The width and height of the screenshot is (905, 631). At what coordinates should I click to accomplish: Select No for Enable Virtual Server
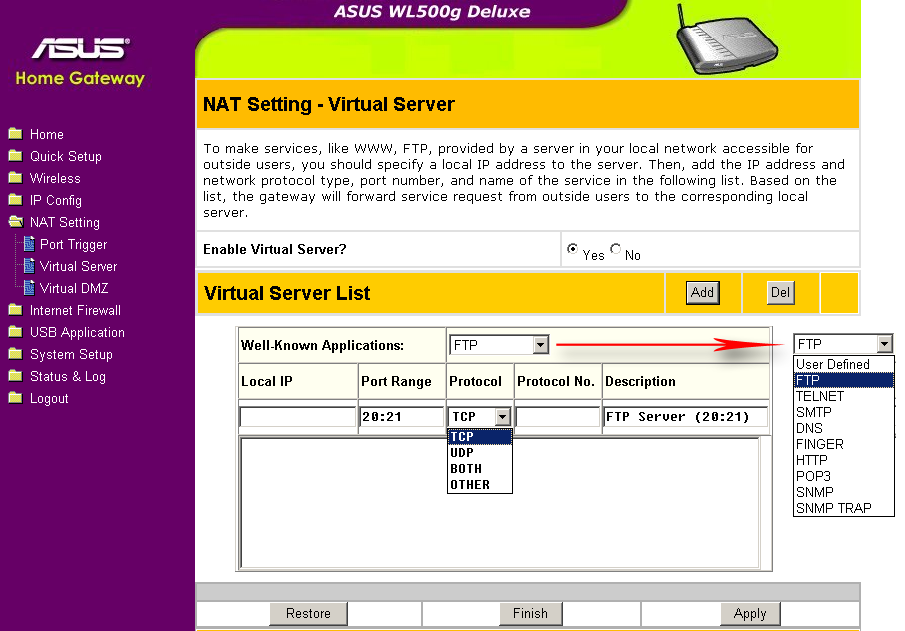tap(615, 249)
